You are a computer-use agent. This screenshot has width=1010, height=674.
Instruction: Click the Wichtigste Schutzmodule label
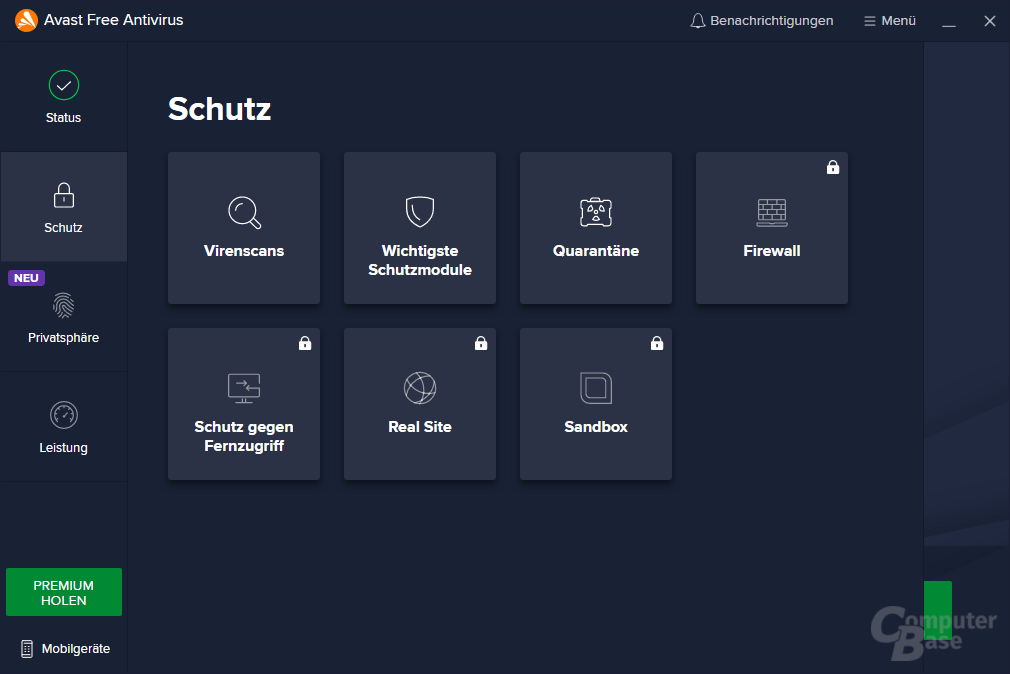click(420, 260)
